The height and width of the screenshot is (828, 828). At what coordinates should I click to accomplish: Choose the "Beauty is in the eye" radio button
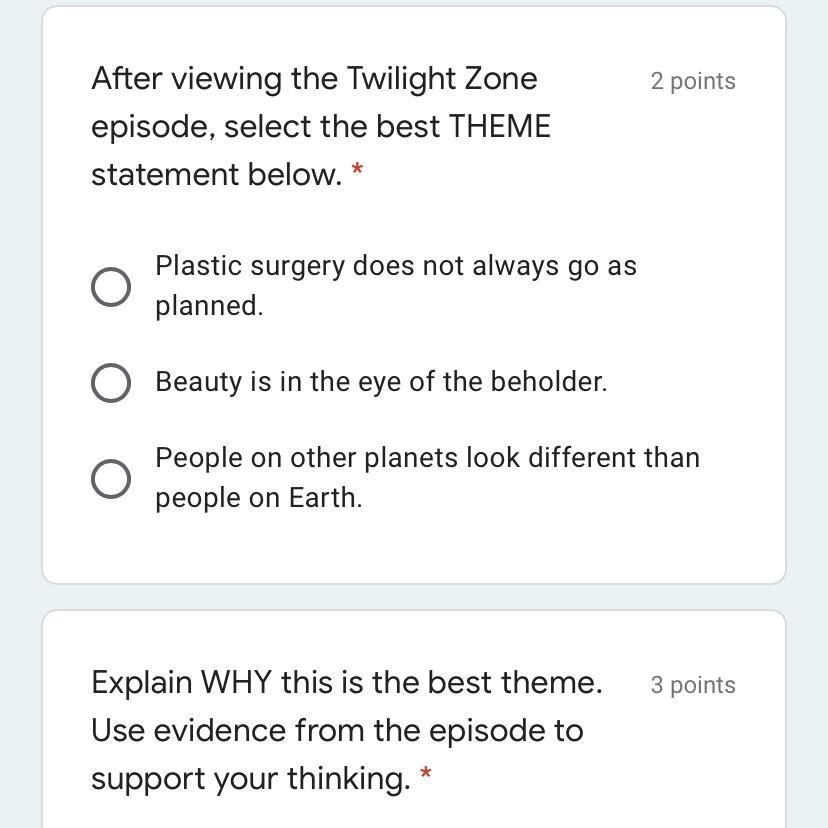(x=111, y=383)
